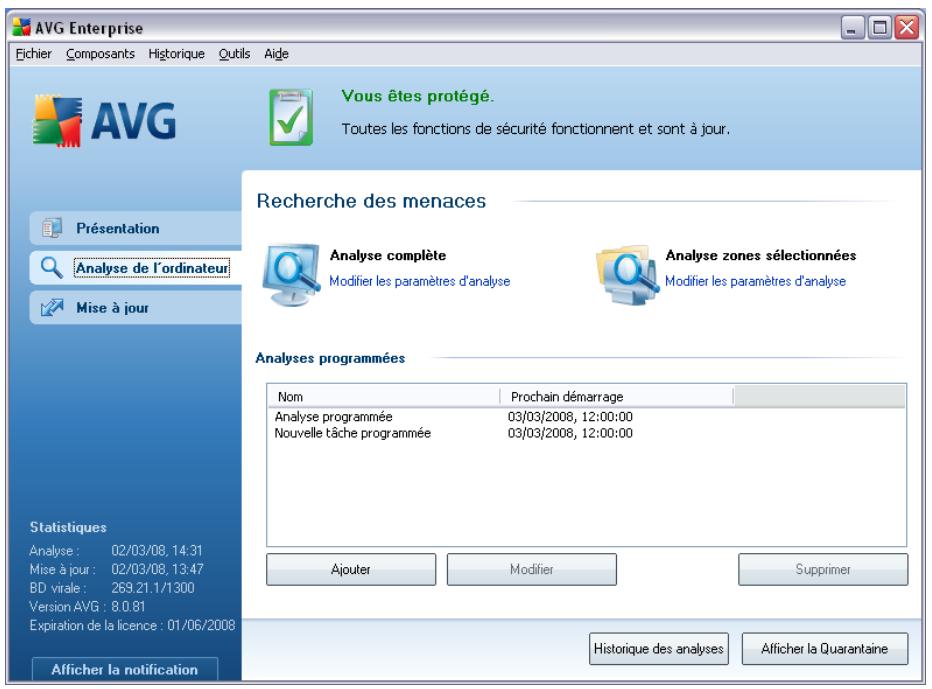Click the 'Vous êtes protégé.' status text
Viewport: 932px width, 689px height.
417,96
